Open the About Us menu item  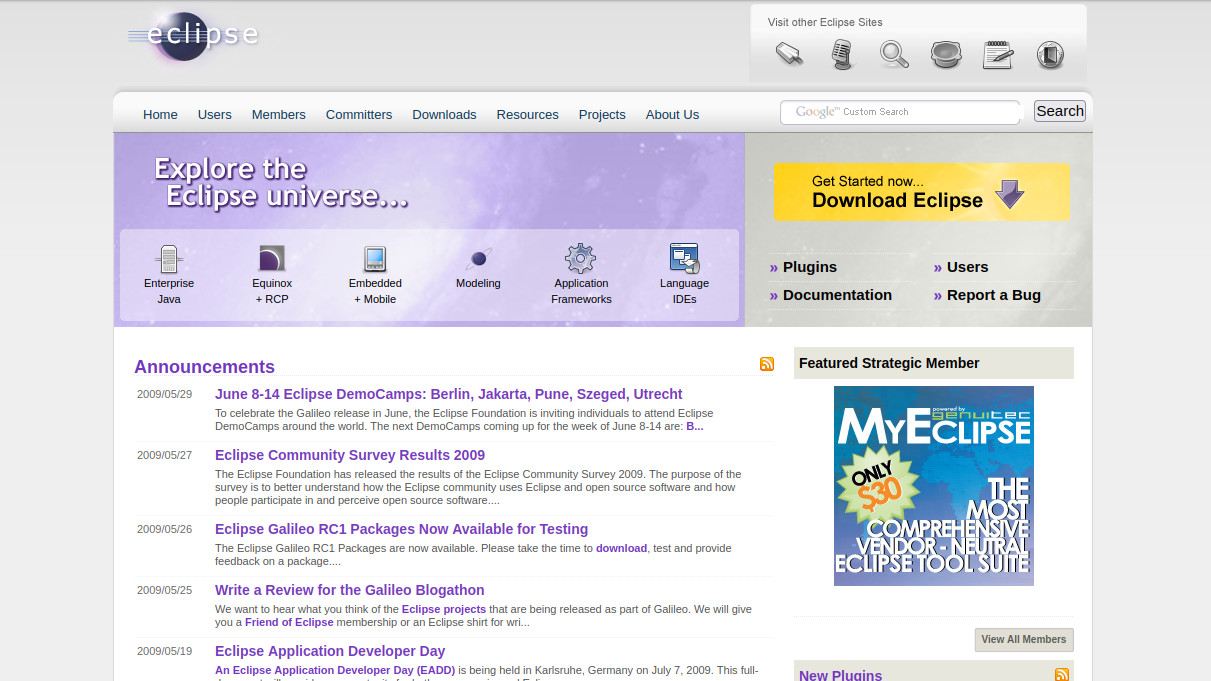coord(672,114)
